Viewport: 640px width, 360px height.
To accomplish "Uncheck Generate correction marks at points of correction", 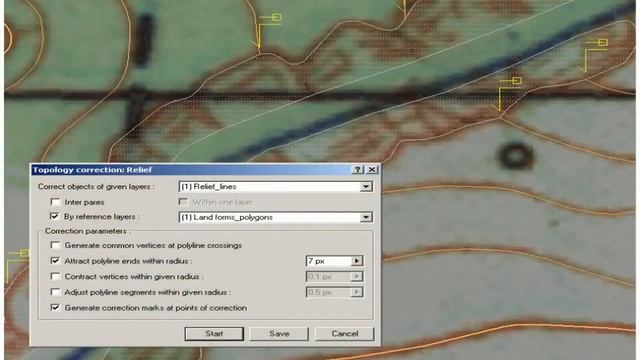I will (55, 307).
